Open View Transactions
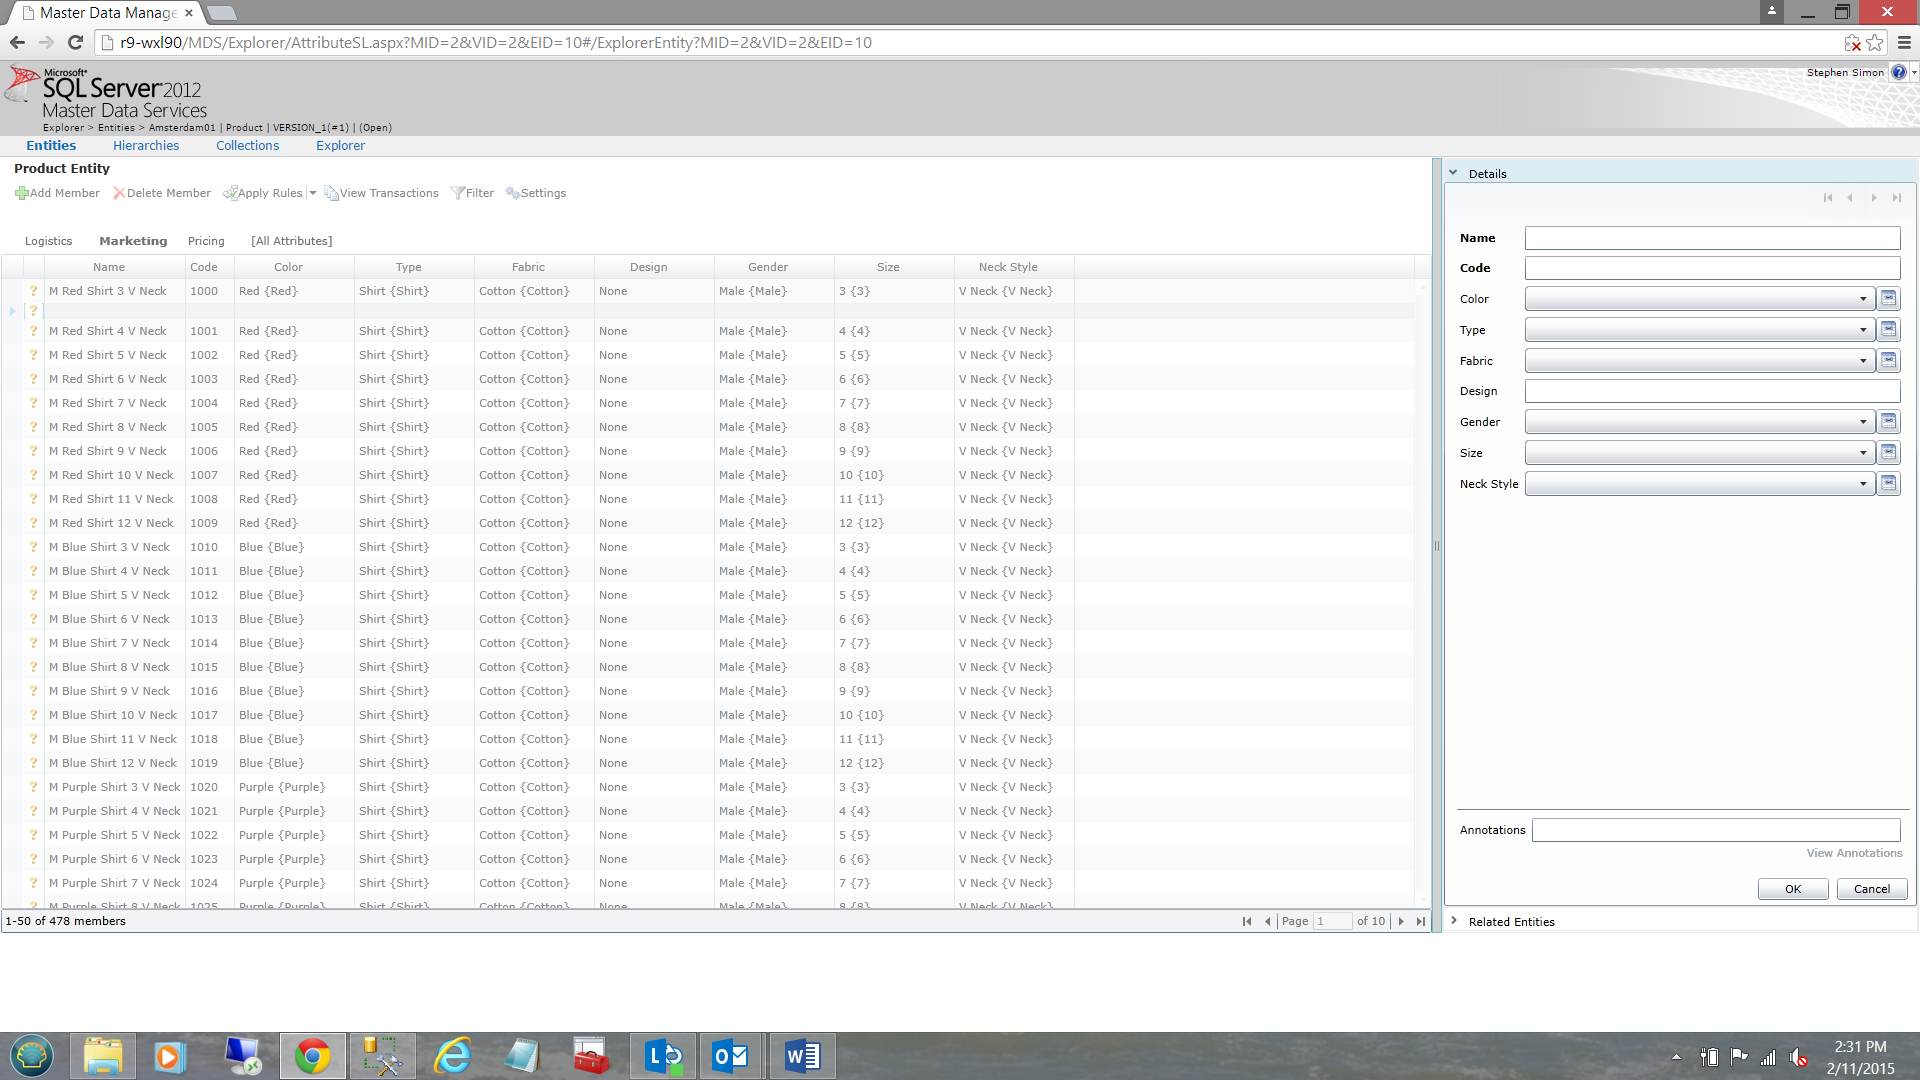 381,193
